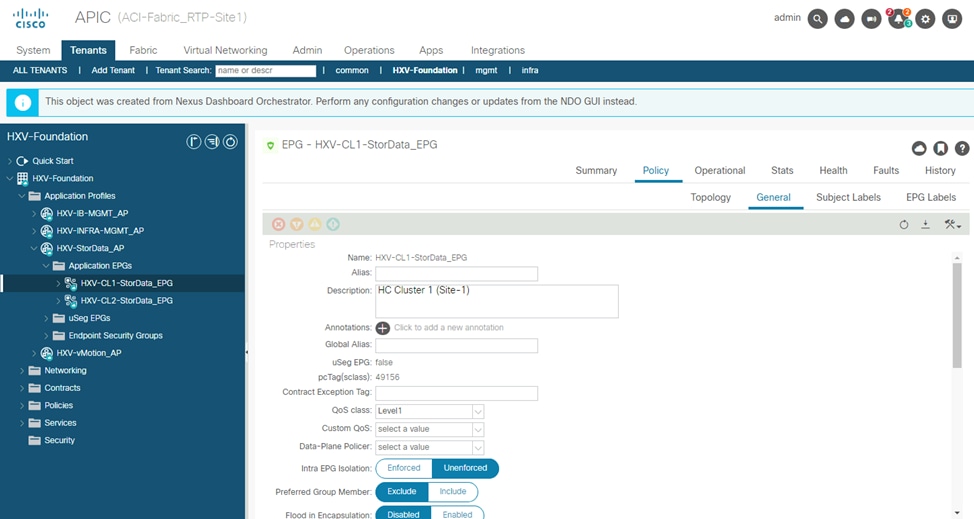The width and height of the screenshot is (974, 519).
Task: Open the feedback megaphone icon in header
Action: 871,19
